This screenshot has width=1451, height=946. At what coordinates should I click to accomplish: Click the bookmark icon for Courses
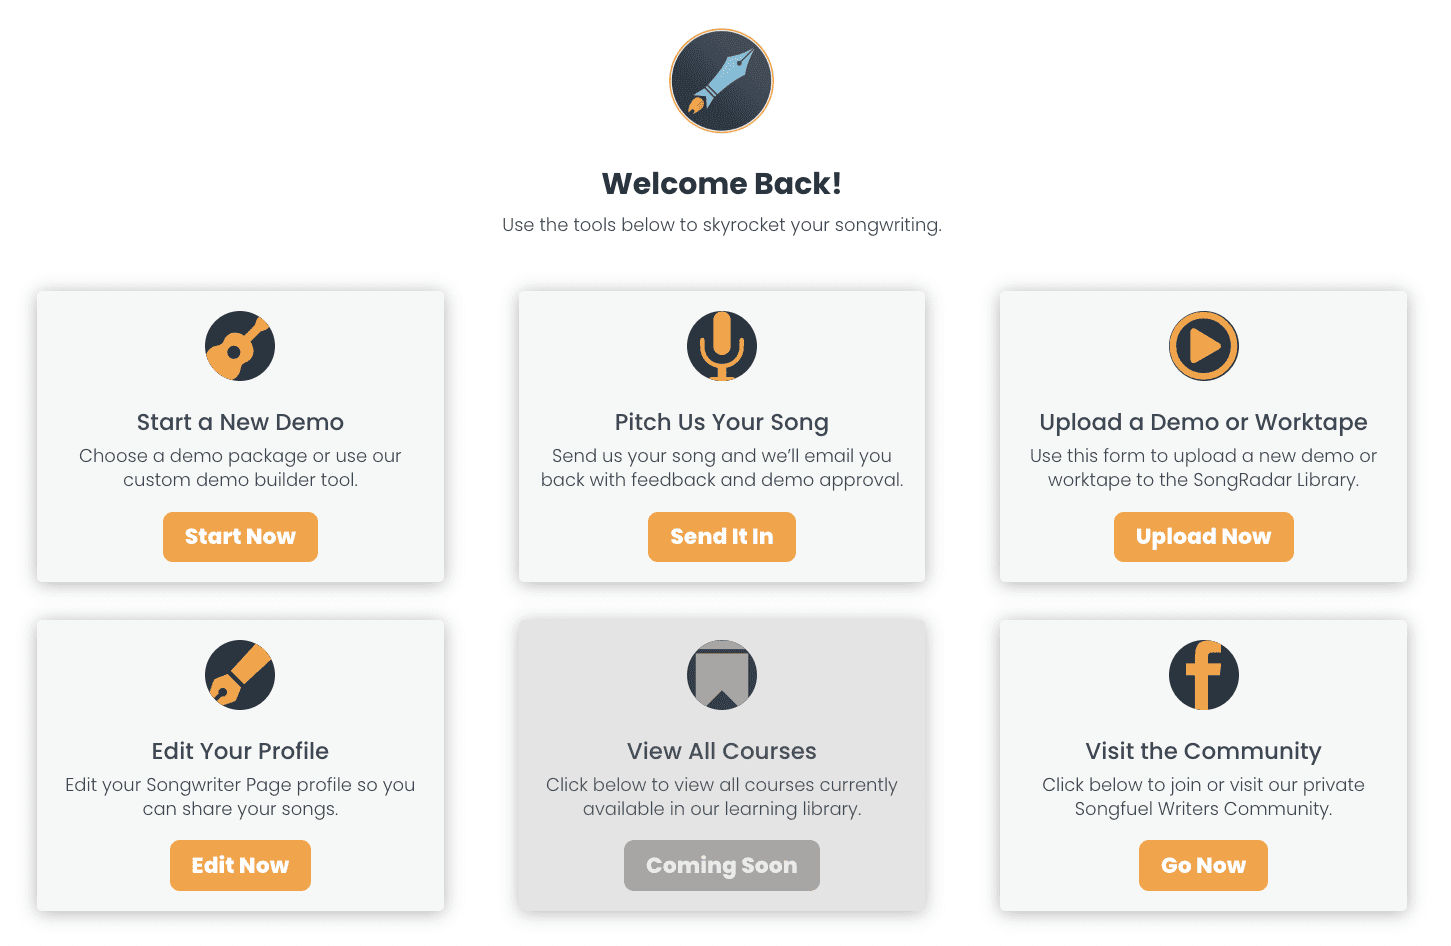tap(722, 675)
